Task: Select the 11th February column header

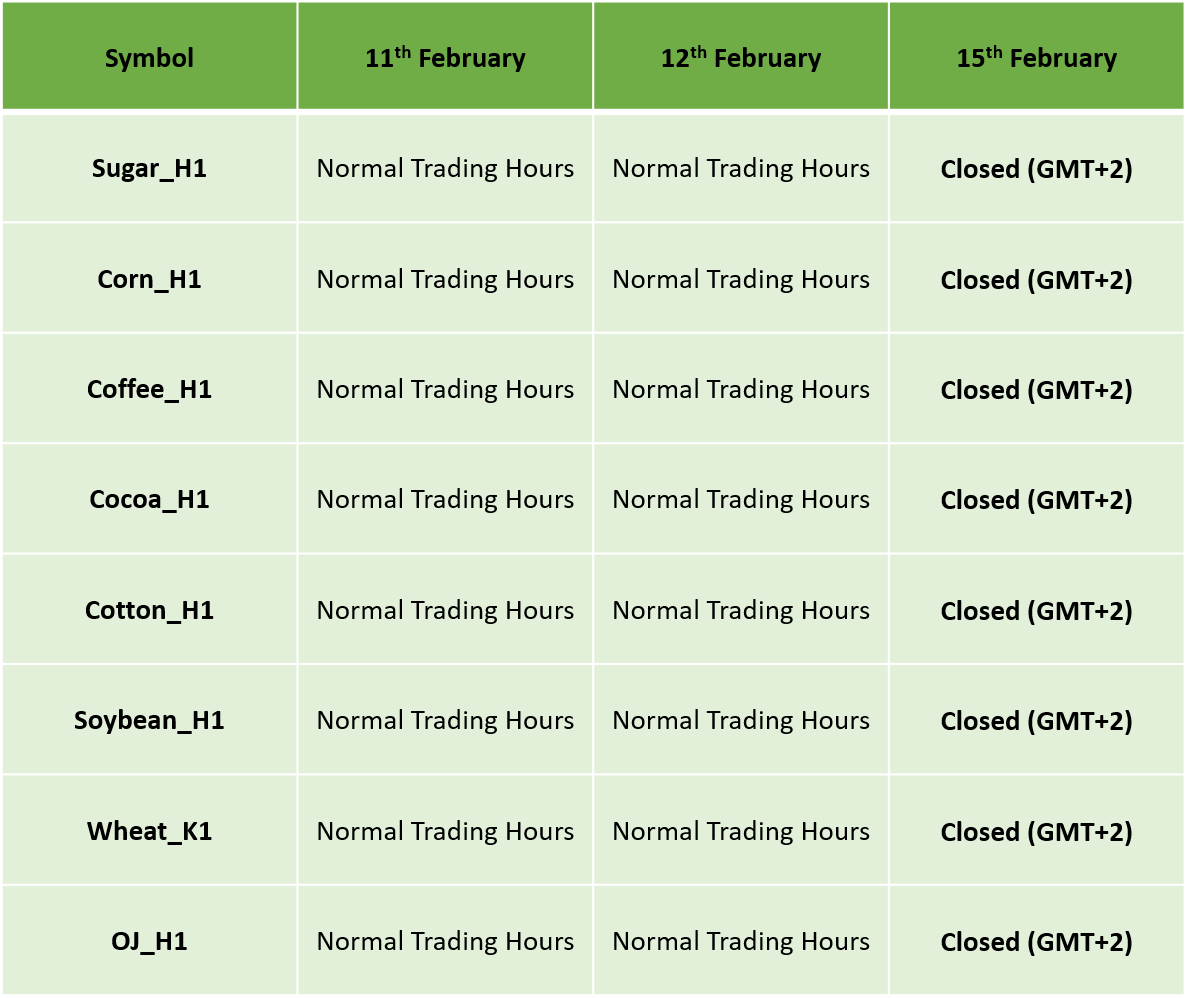Action: click(x=445, y=56)
